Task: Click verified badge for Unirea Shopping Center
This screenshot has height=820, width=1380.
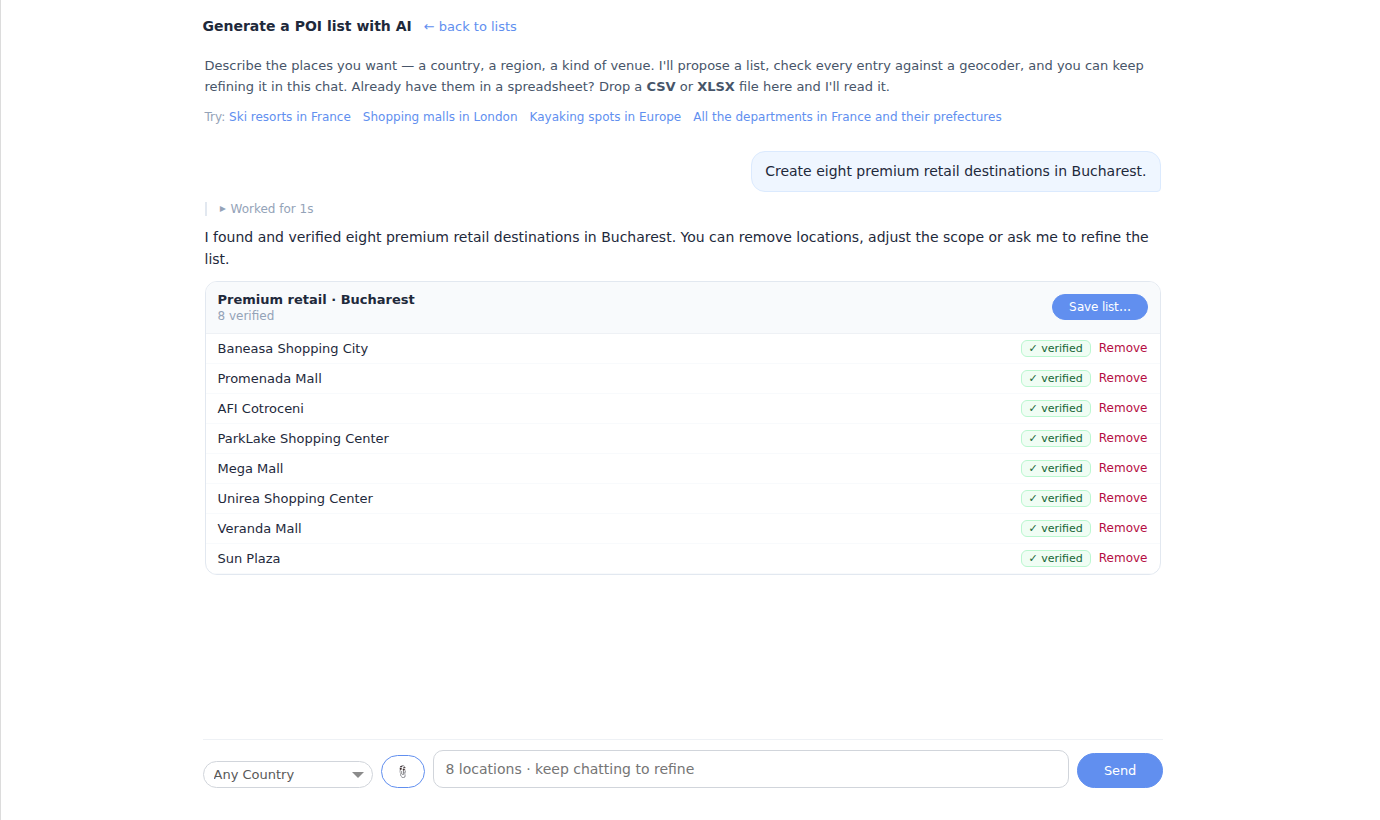Action: click(1056, 499)
